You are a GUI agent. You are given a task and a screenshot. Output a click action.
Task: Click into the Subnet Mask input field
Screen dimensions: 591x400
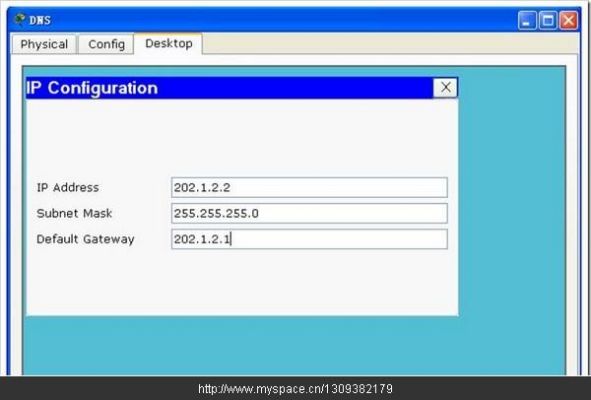coord(309,213)
